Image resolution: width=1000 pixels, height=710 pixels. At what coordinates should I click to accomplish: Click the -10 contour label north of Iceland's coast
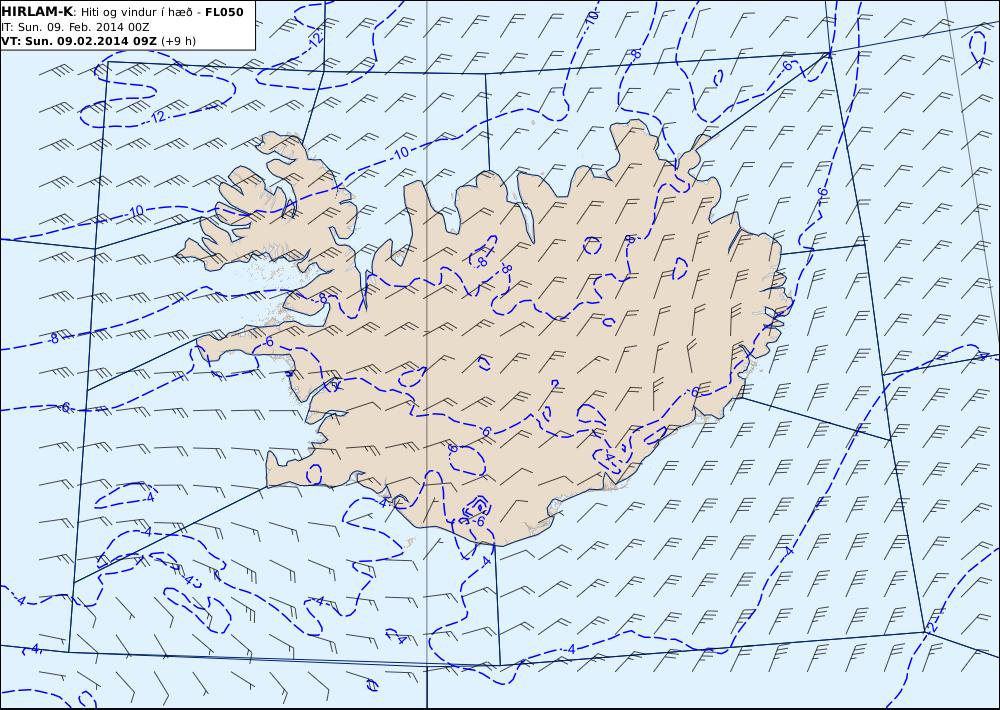[x=400, y=154]
